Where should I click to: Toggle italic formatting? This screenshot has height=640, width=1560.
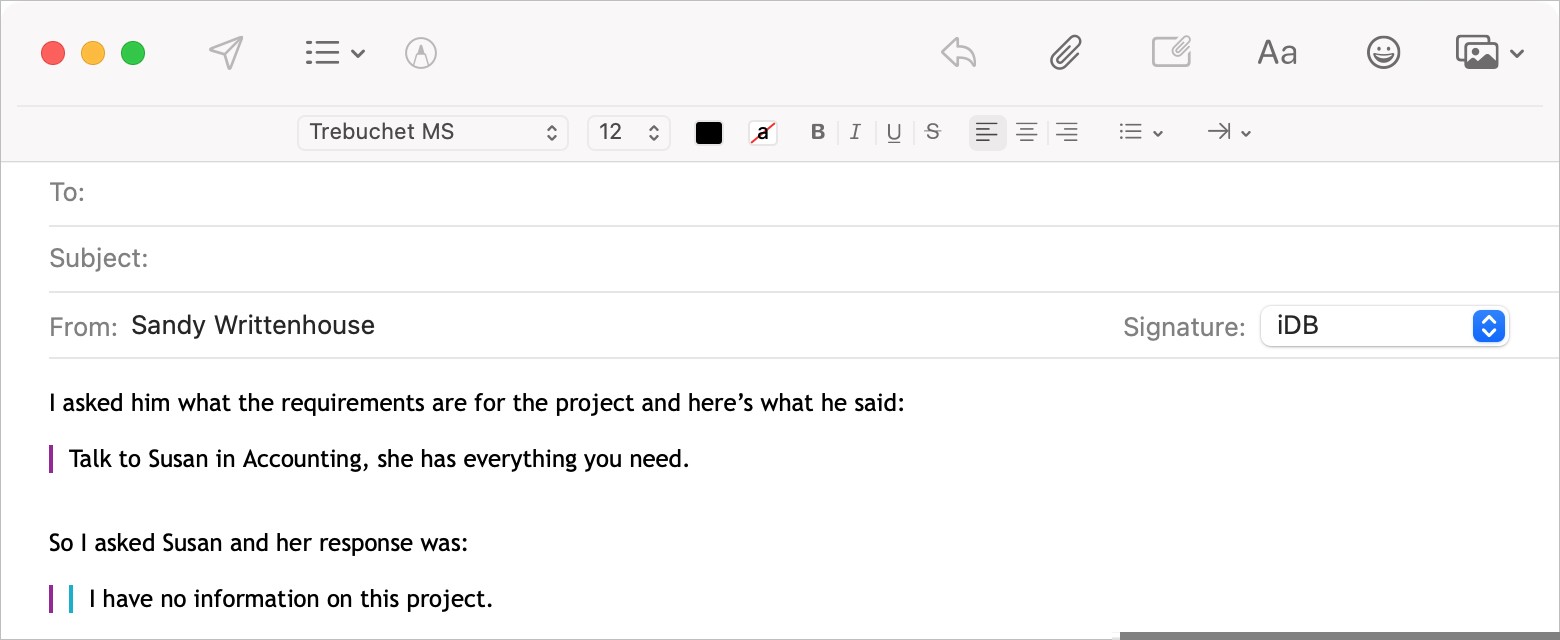point(855,132)
